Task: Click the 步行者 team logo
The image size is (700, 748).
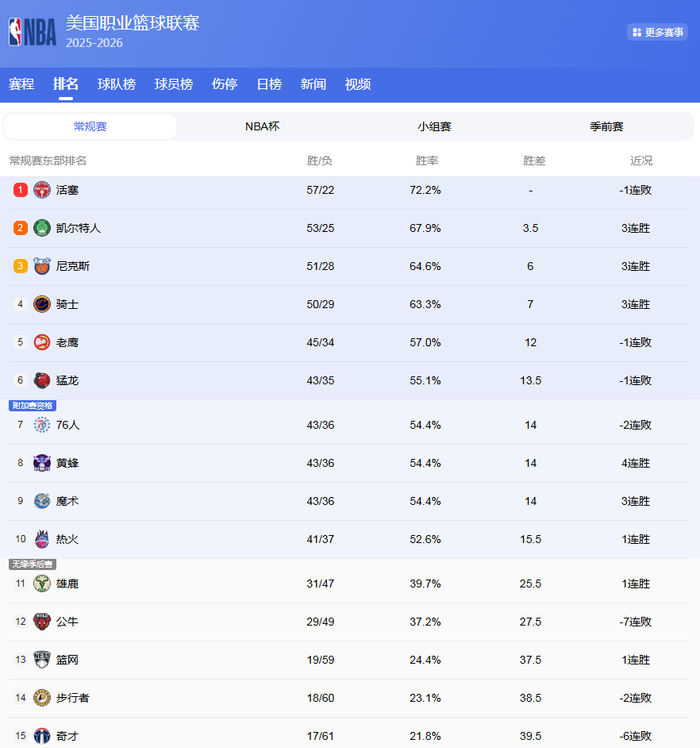Action: [42, 698]
